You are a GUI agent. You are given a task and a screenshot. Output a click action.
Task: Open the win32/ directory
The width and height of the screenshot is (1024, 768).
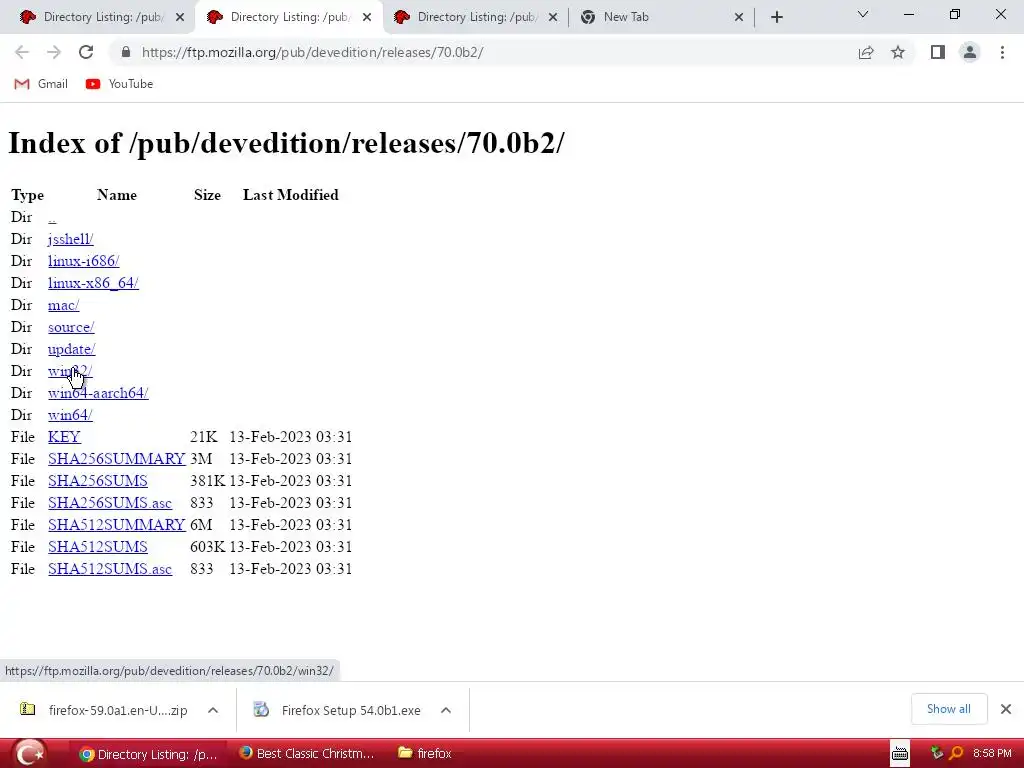pos(70,371)
